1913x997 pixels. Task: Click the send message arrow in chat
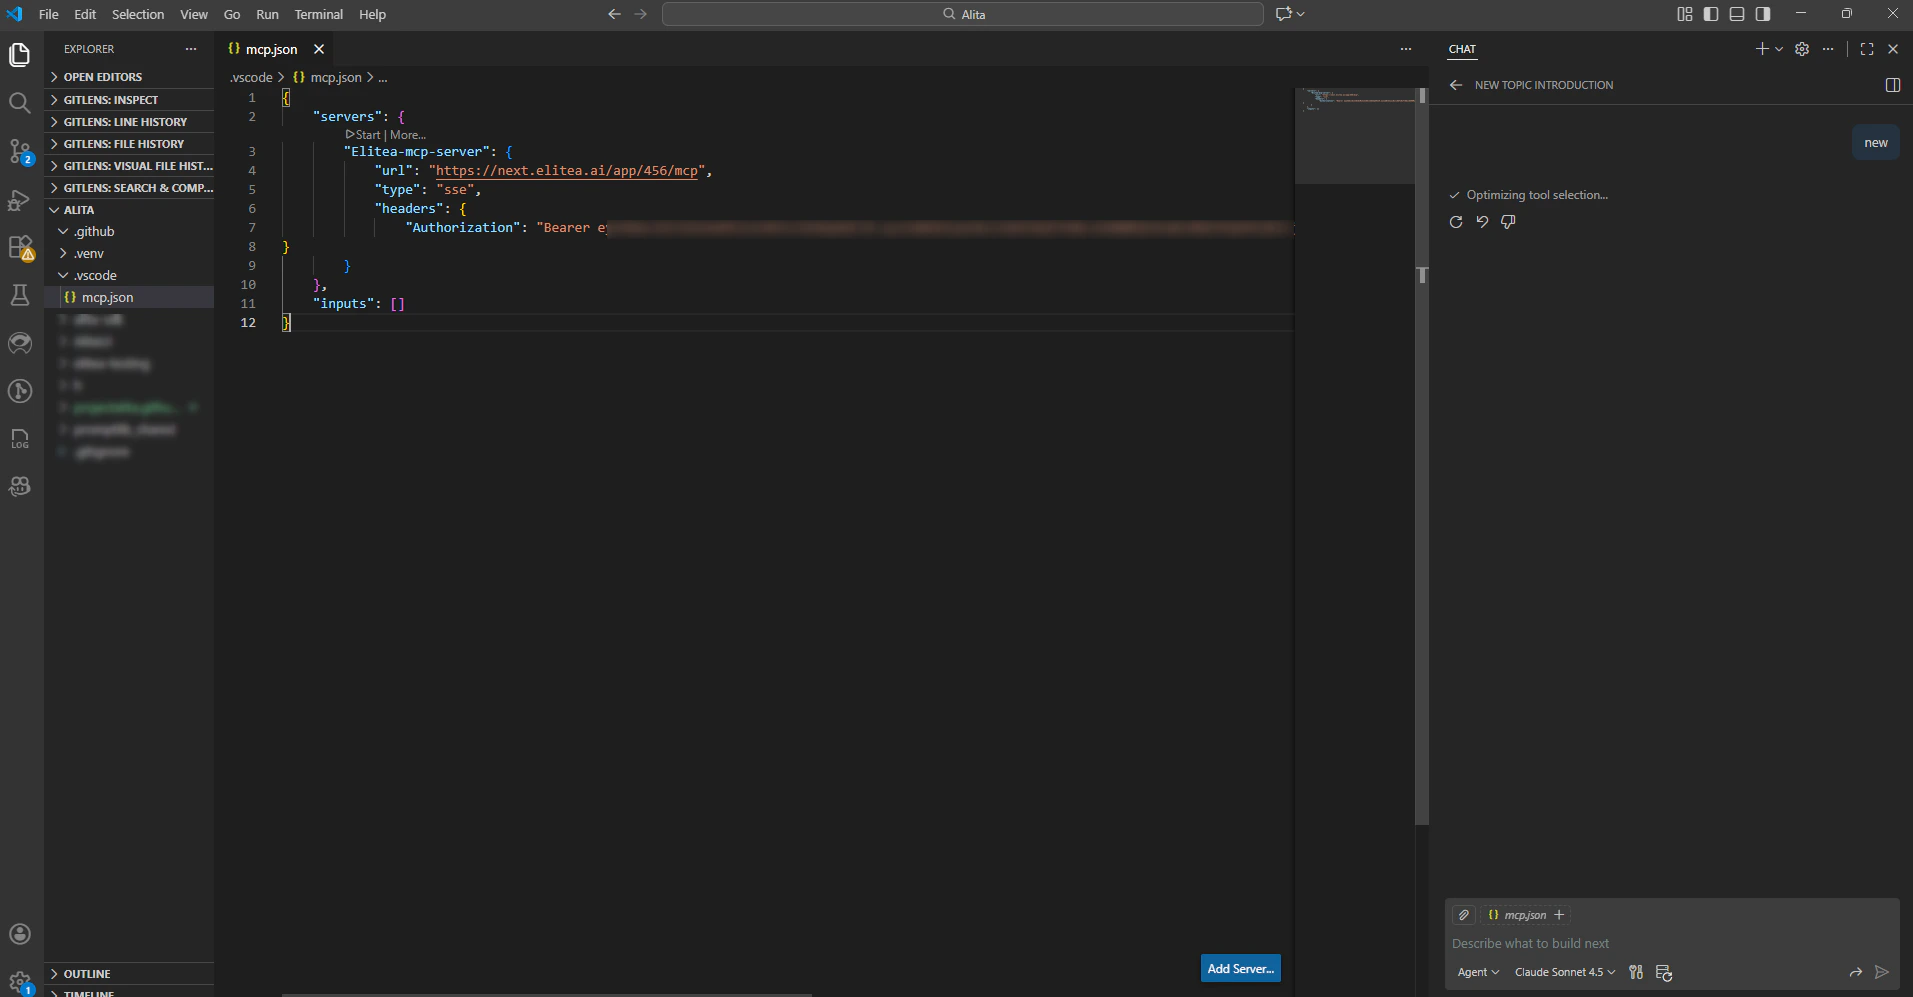[1881, 971]
